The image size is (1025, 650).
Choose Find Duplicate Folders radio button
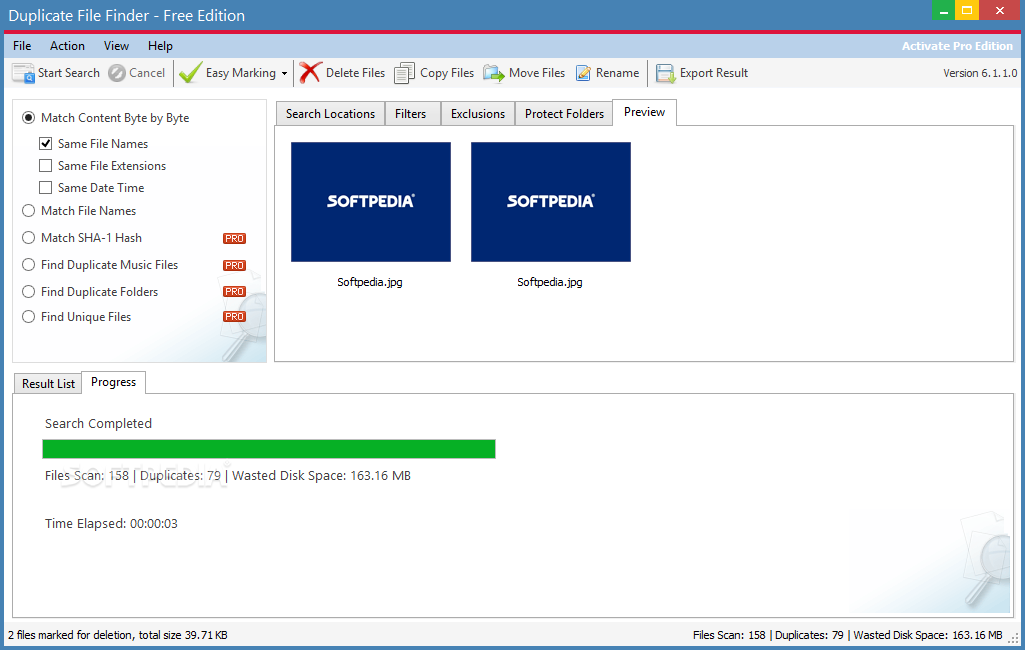point(29,292)
